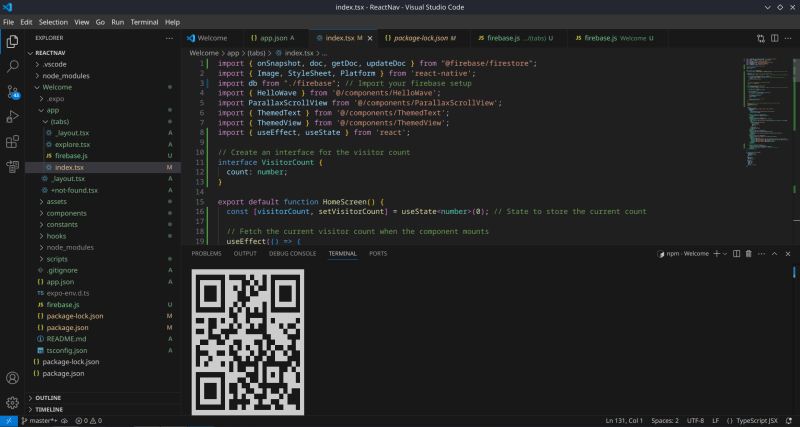The height and width of the screenshot is (427, 800).
Task: Switch to the app.json editor tab
Action: (x=275, y=38)
